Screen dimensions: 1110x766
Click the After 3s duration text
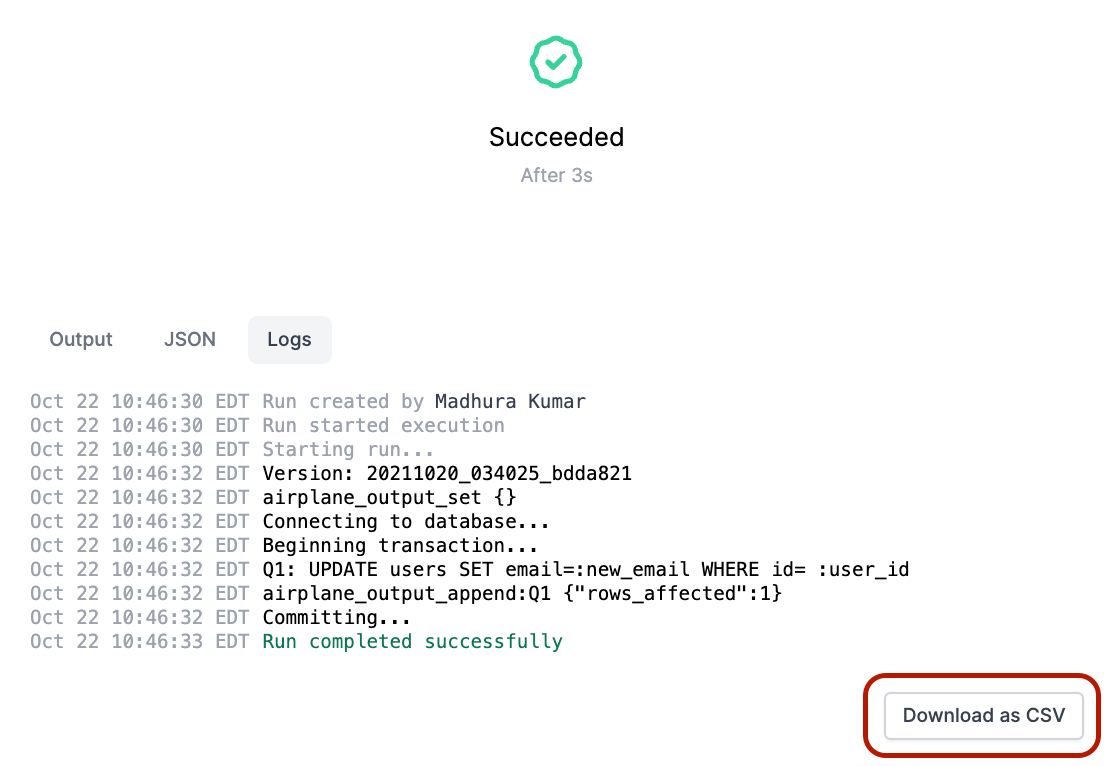(556, 175)
